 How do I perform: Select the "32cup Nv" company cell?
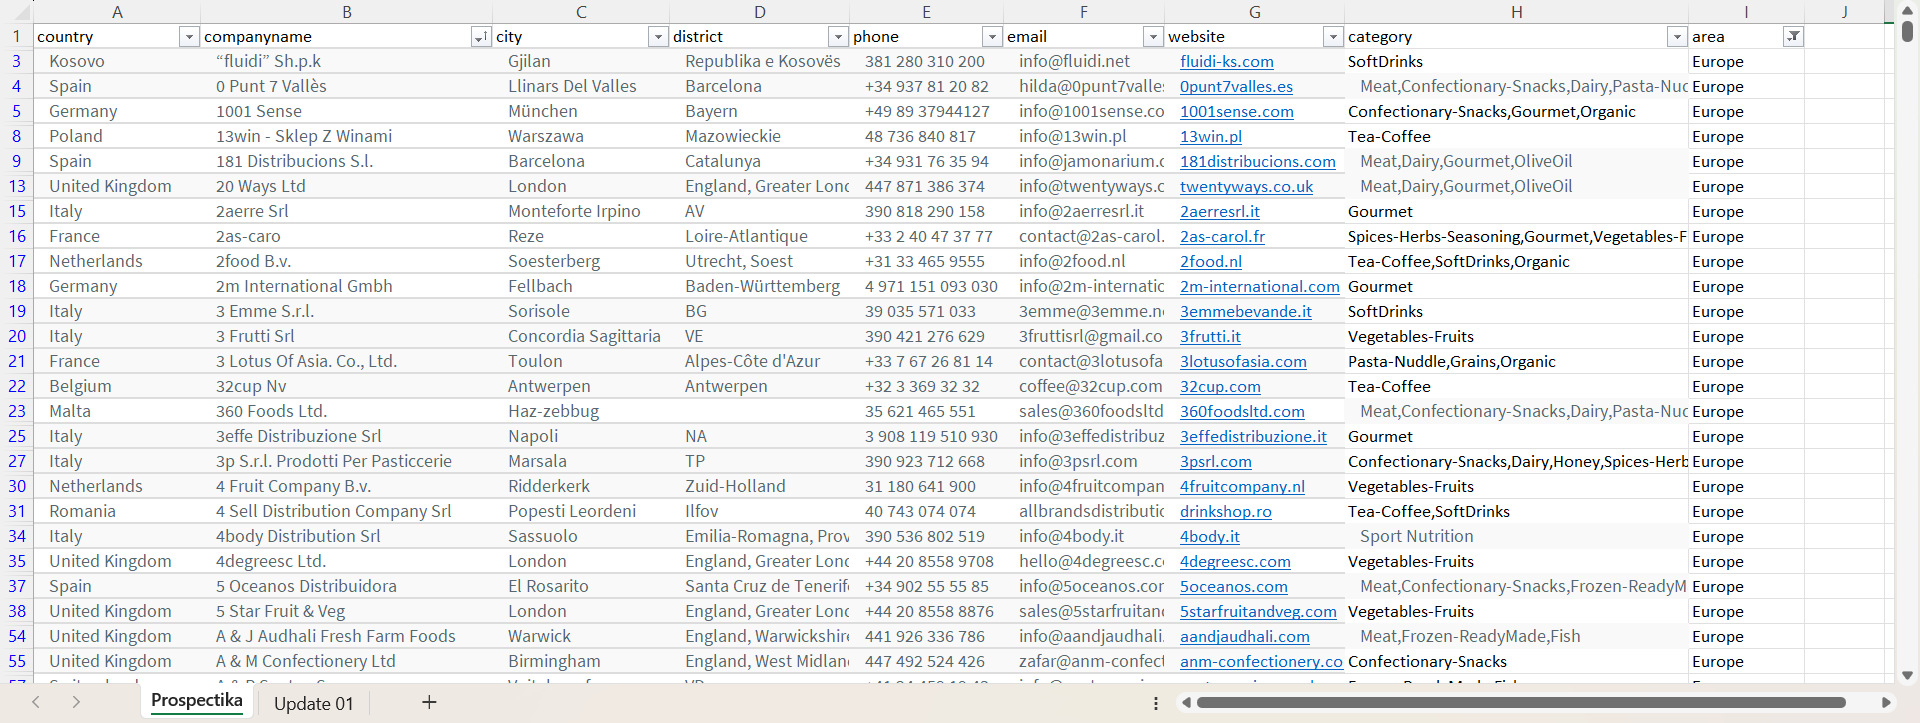(346, 386)
